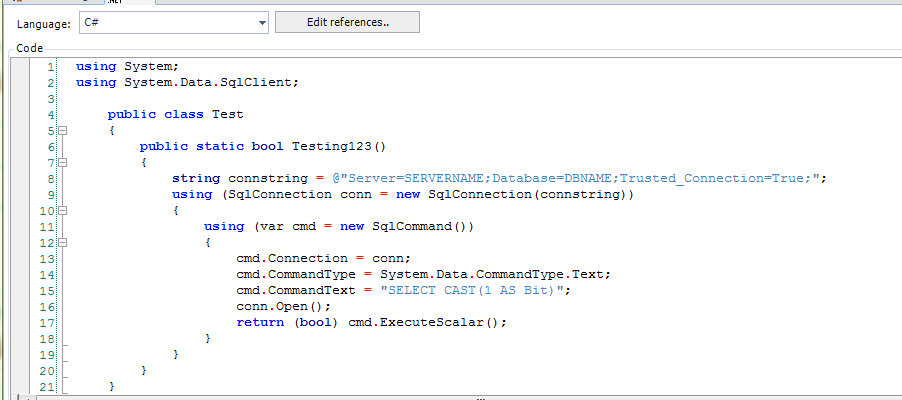
Task: Click line number 21 in the gutter
Action: tap(46, 386)
